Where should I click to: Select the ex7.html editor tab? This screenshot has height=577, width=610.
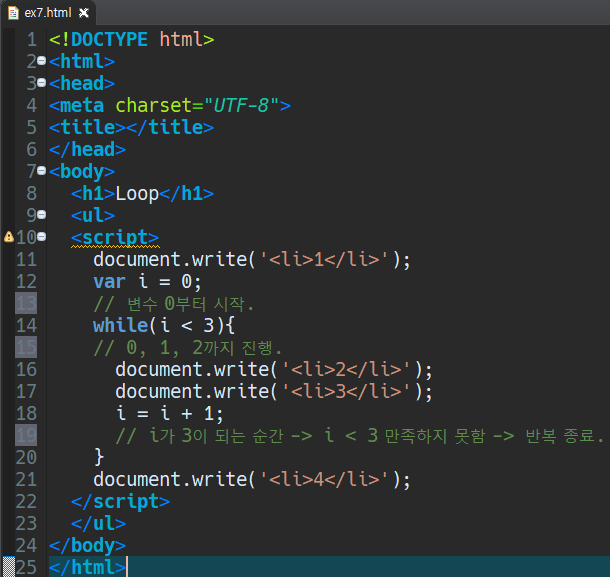48,13
